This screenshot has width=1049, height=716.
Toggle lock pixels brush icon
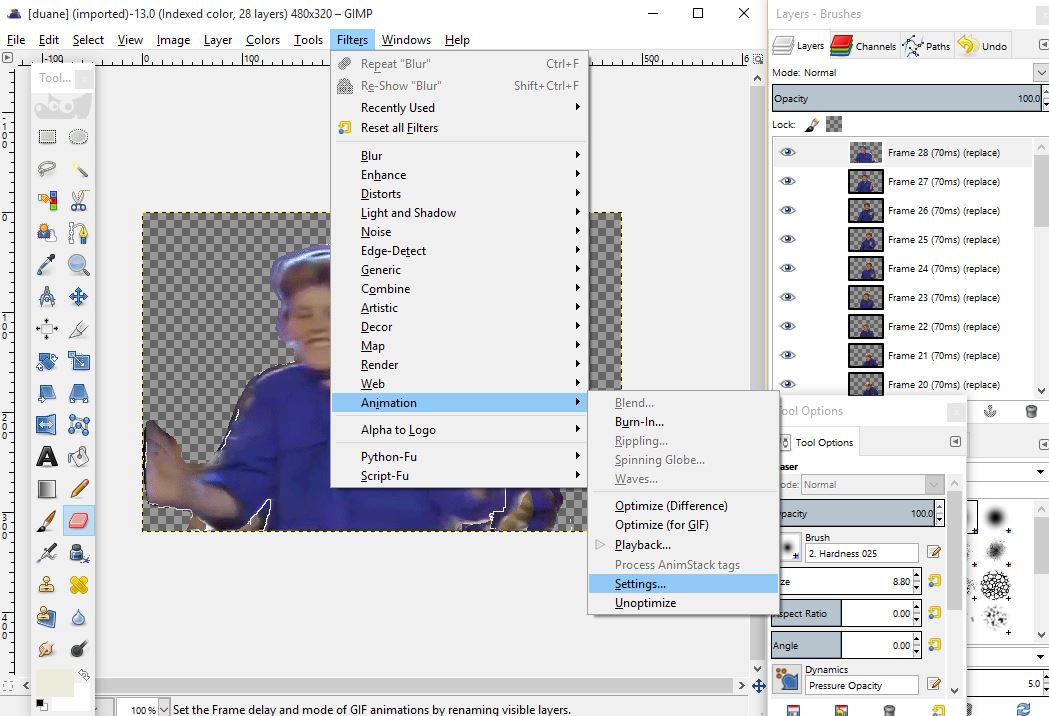tap(812, 124)
